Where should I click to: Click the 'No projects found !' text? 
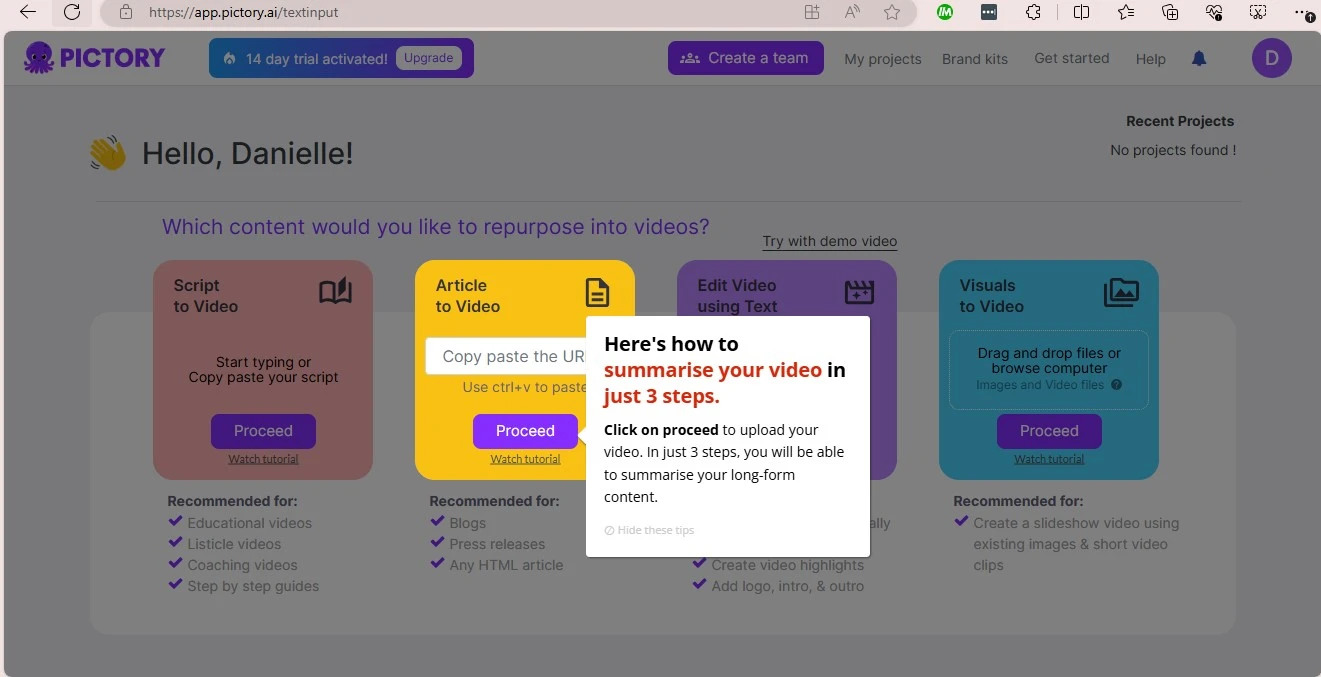(x=1173, y=150)
